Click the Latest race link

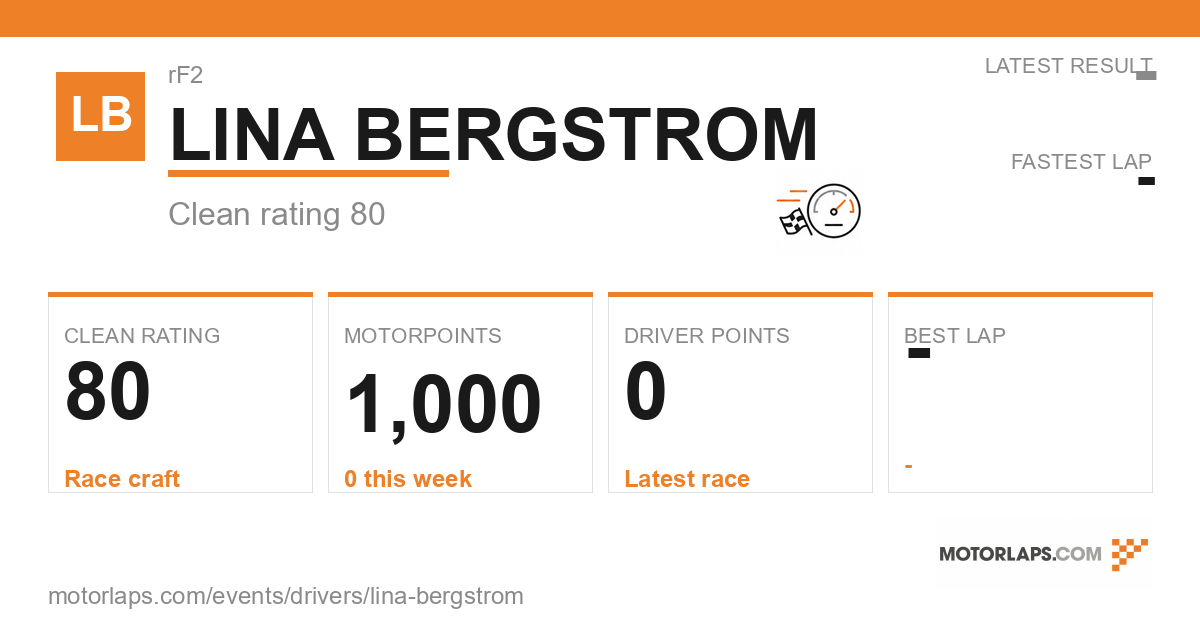point(687,479)
